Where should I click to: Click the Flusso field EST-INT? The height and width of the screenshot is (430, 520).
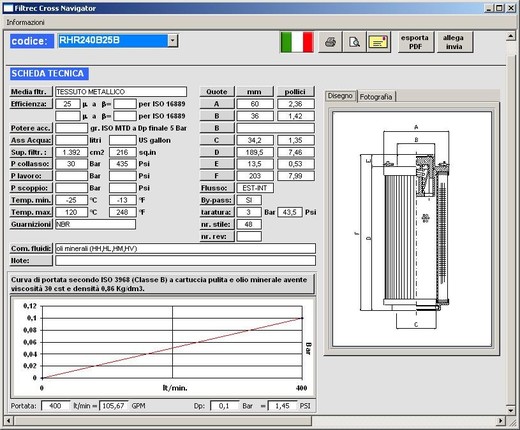tap(255, 188)
